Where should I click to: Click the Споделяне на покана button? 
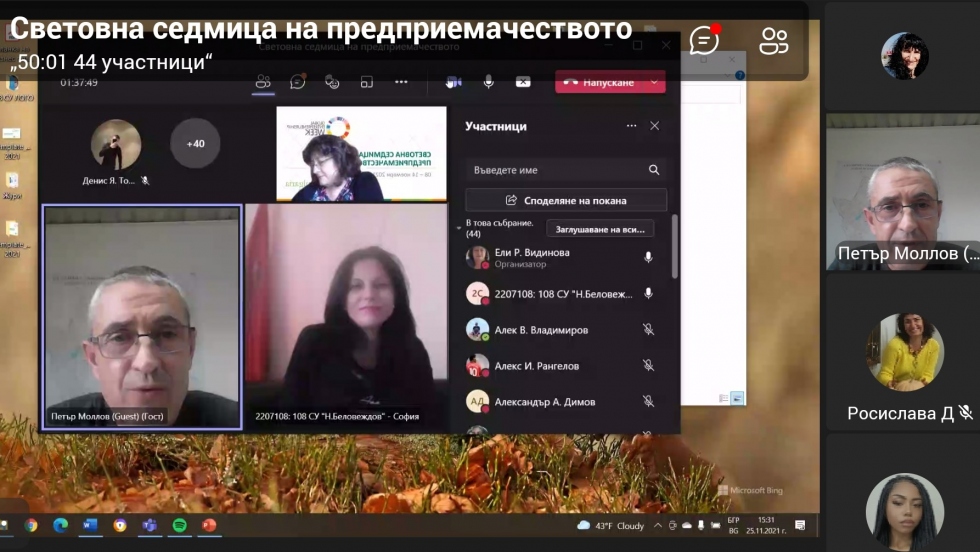(566, 201)
